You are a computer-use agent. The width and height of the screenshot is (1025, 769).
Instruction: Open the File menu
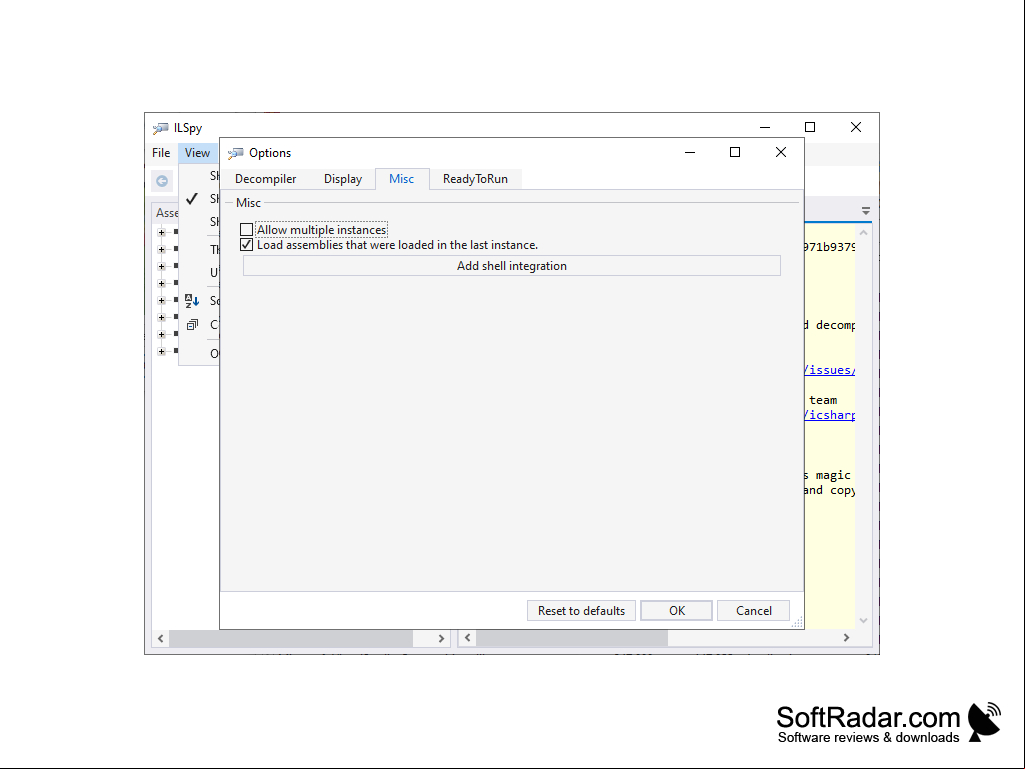[x=161, y=153]
